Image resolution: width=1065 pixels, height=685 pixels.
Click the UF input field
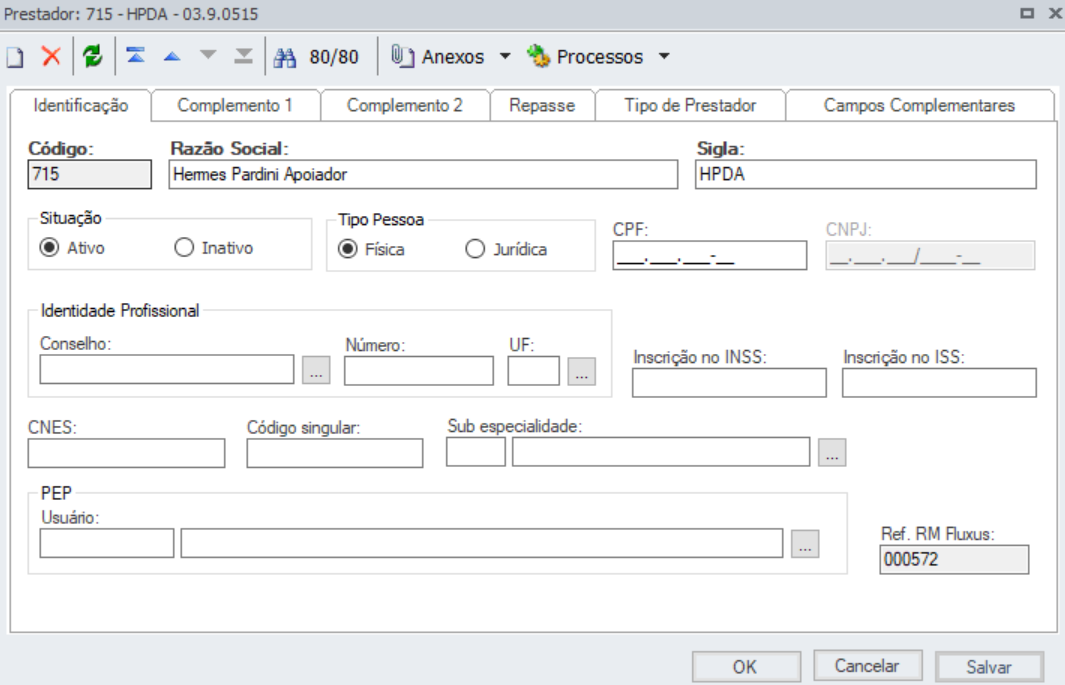click(534, 371)
